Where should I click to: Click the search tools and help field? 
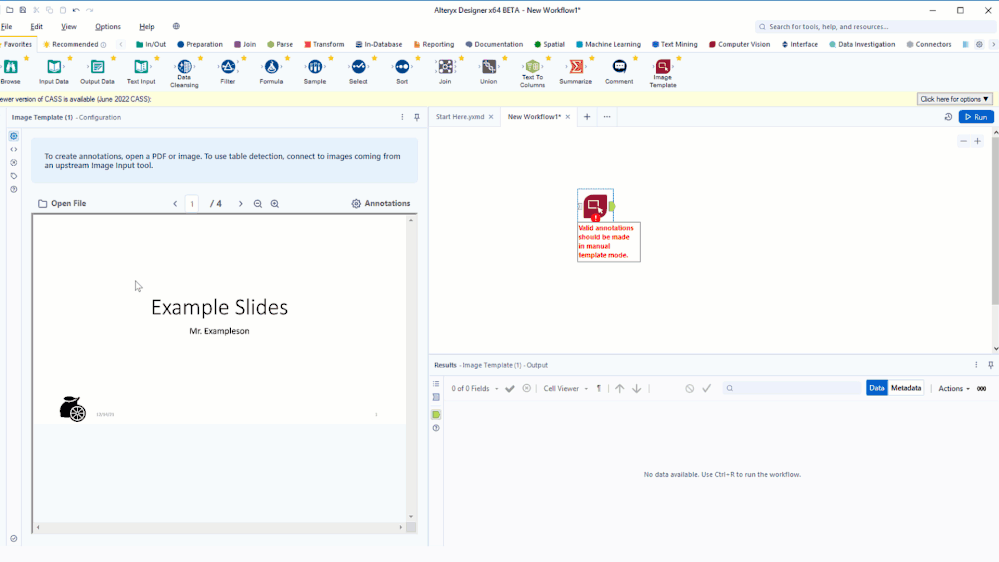click(874, 27)
